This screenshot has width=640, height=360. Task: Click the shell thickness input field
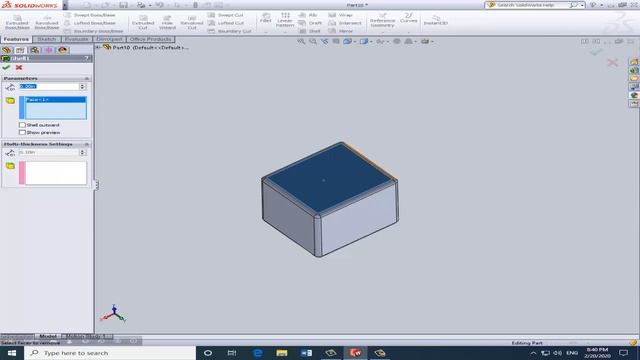49,87
